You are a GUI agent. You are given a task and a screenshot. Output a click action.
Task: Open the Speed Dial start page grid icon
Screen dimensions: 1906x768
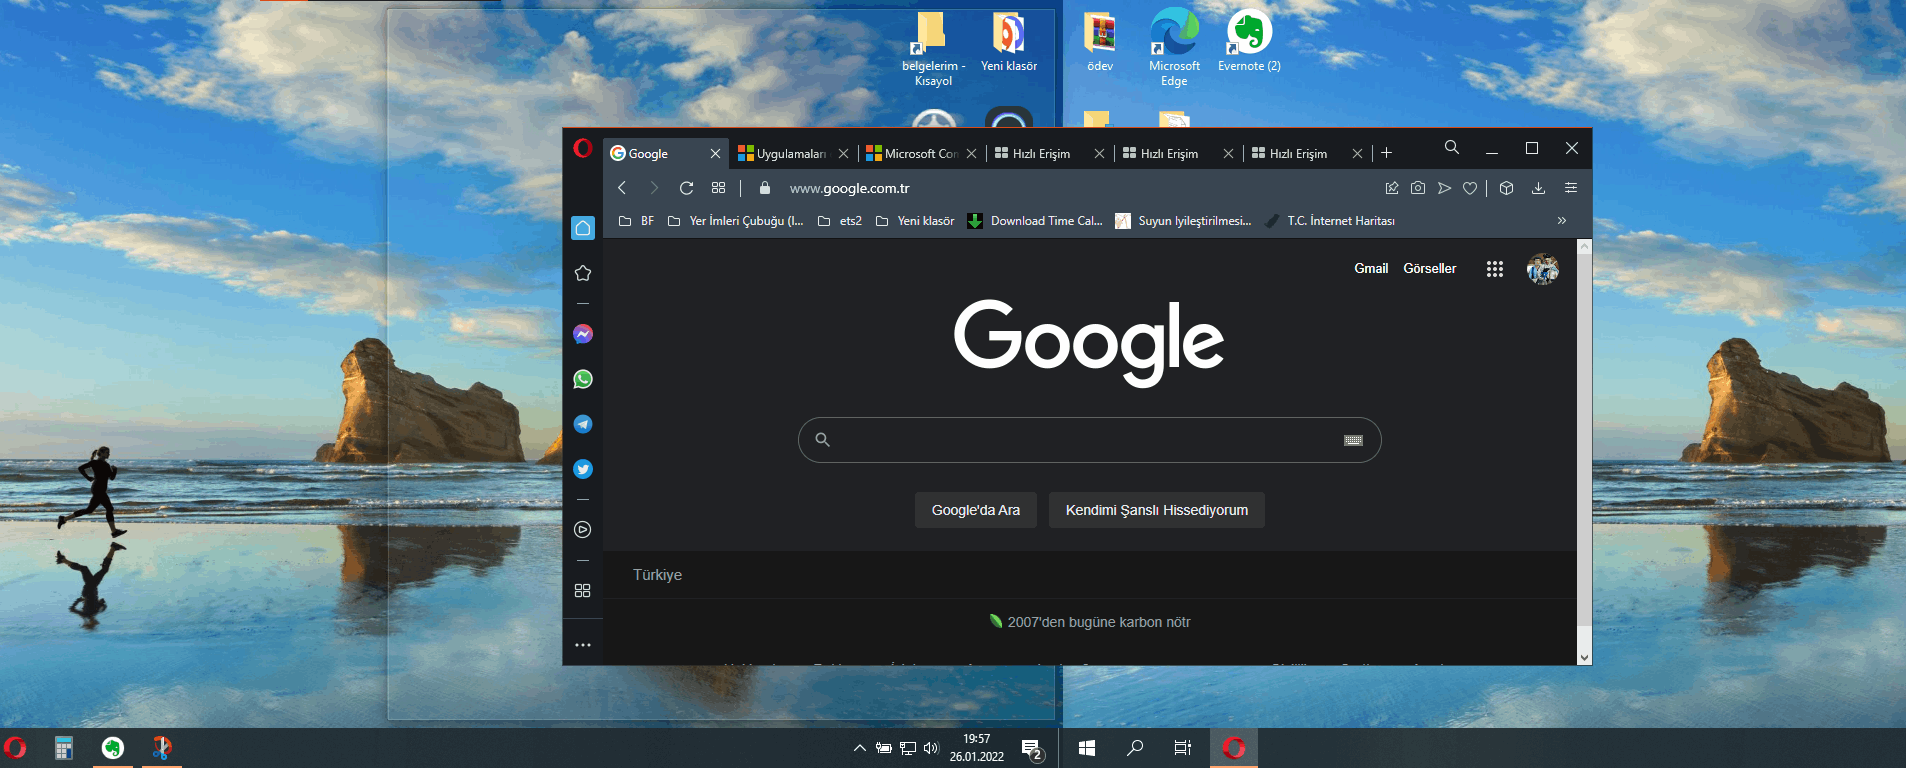coord(718,188)
